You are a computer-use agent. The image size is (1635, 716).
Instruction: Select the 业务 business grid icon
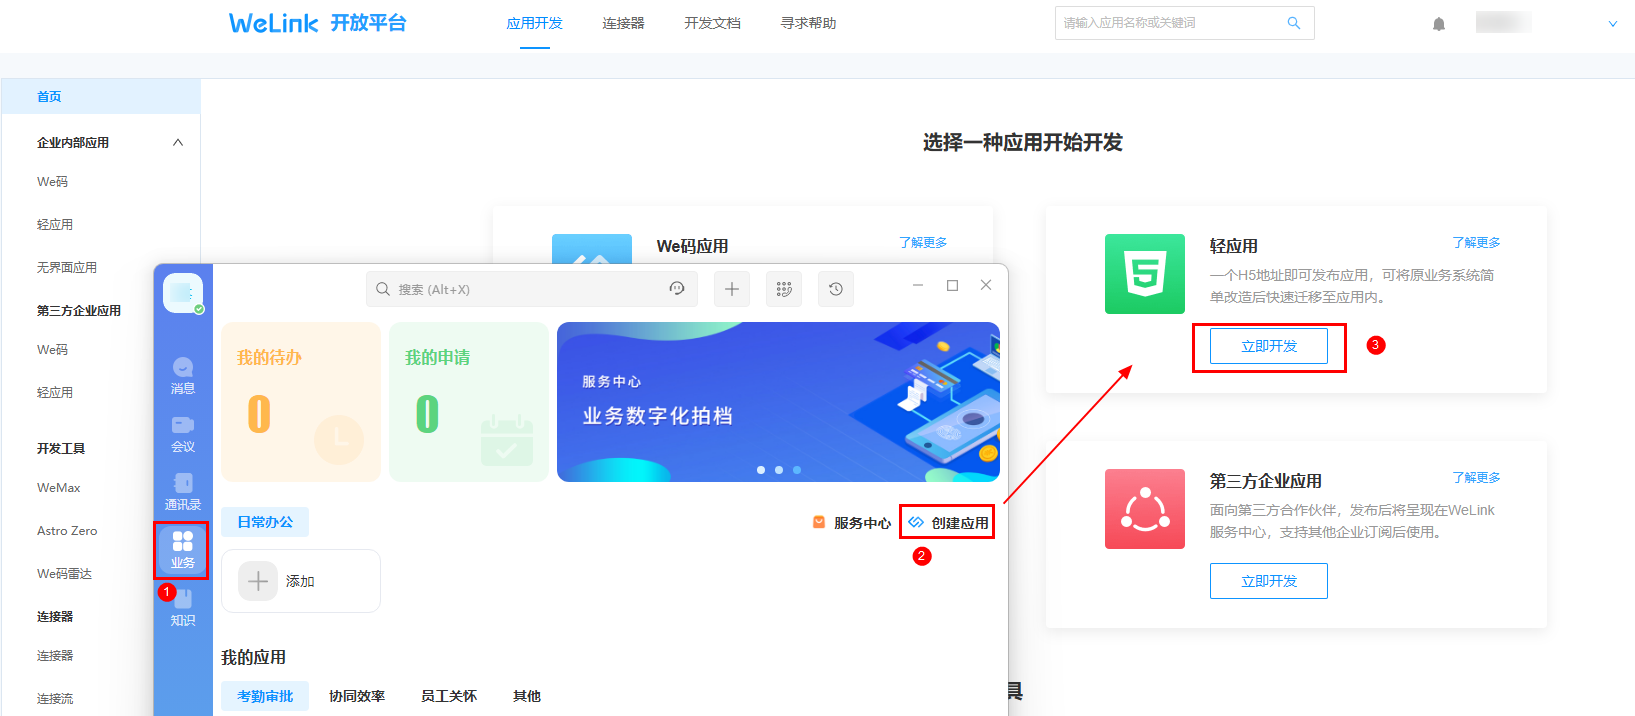[x=182, y=549]
